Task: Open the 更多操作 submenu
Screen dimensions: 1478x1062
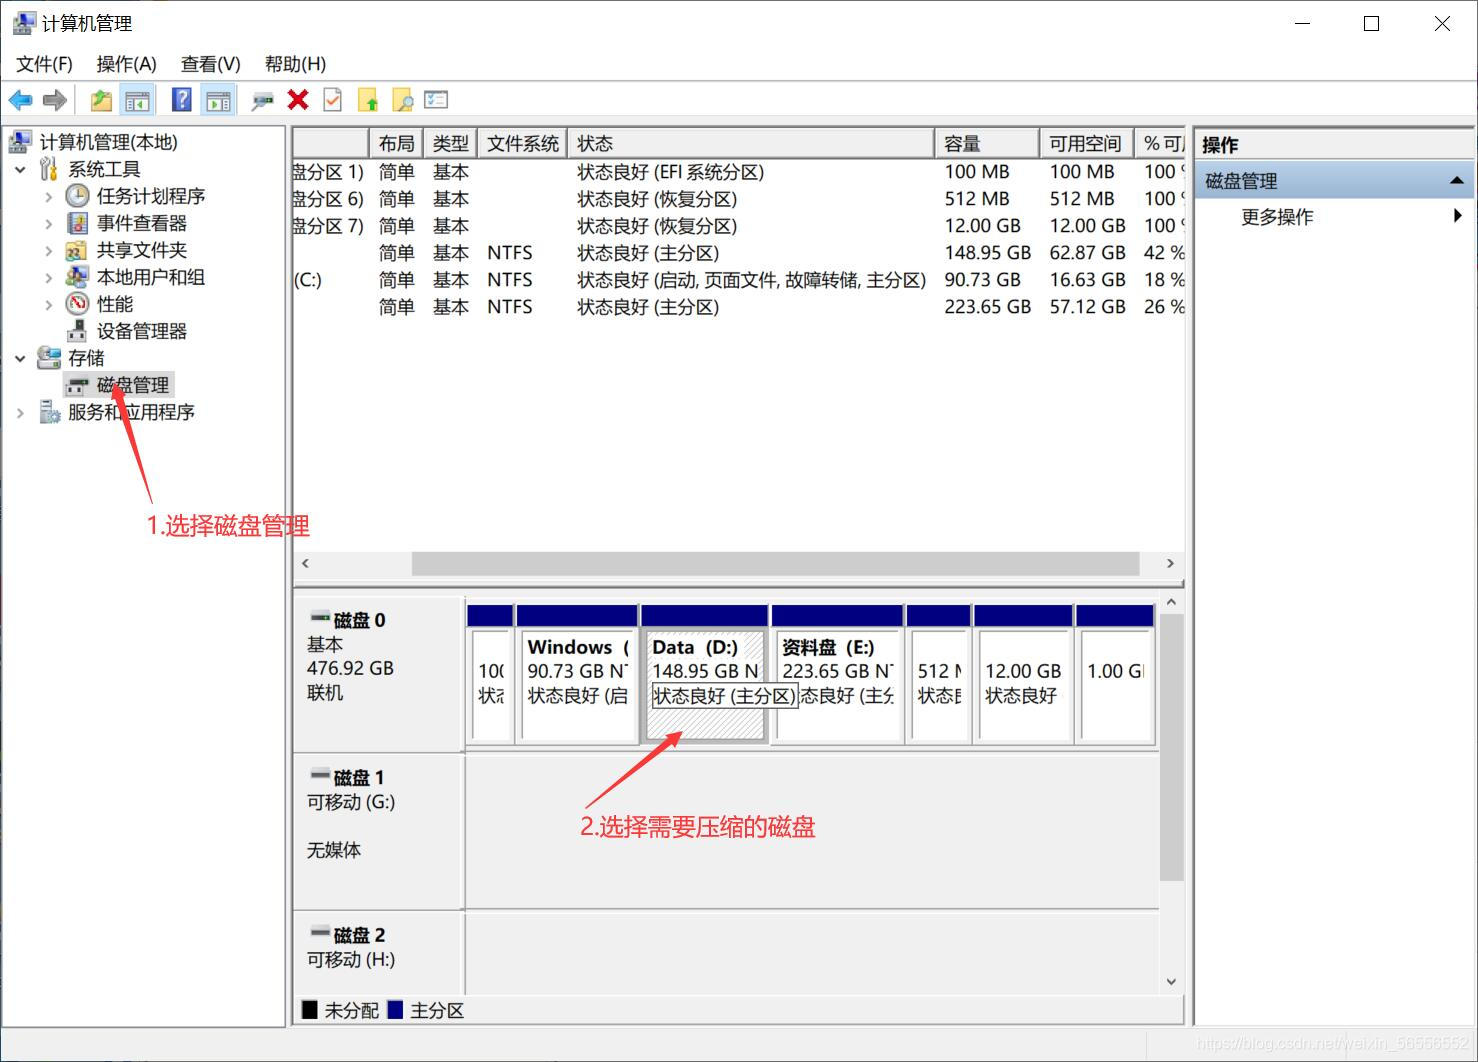Action: click(x=1334, y=217)
